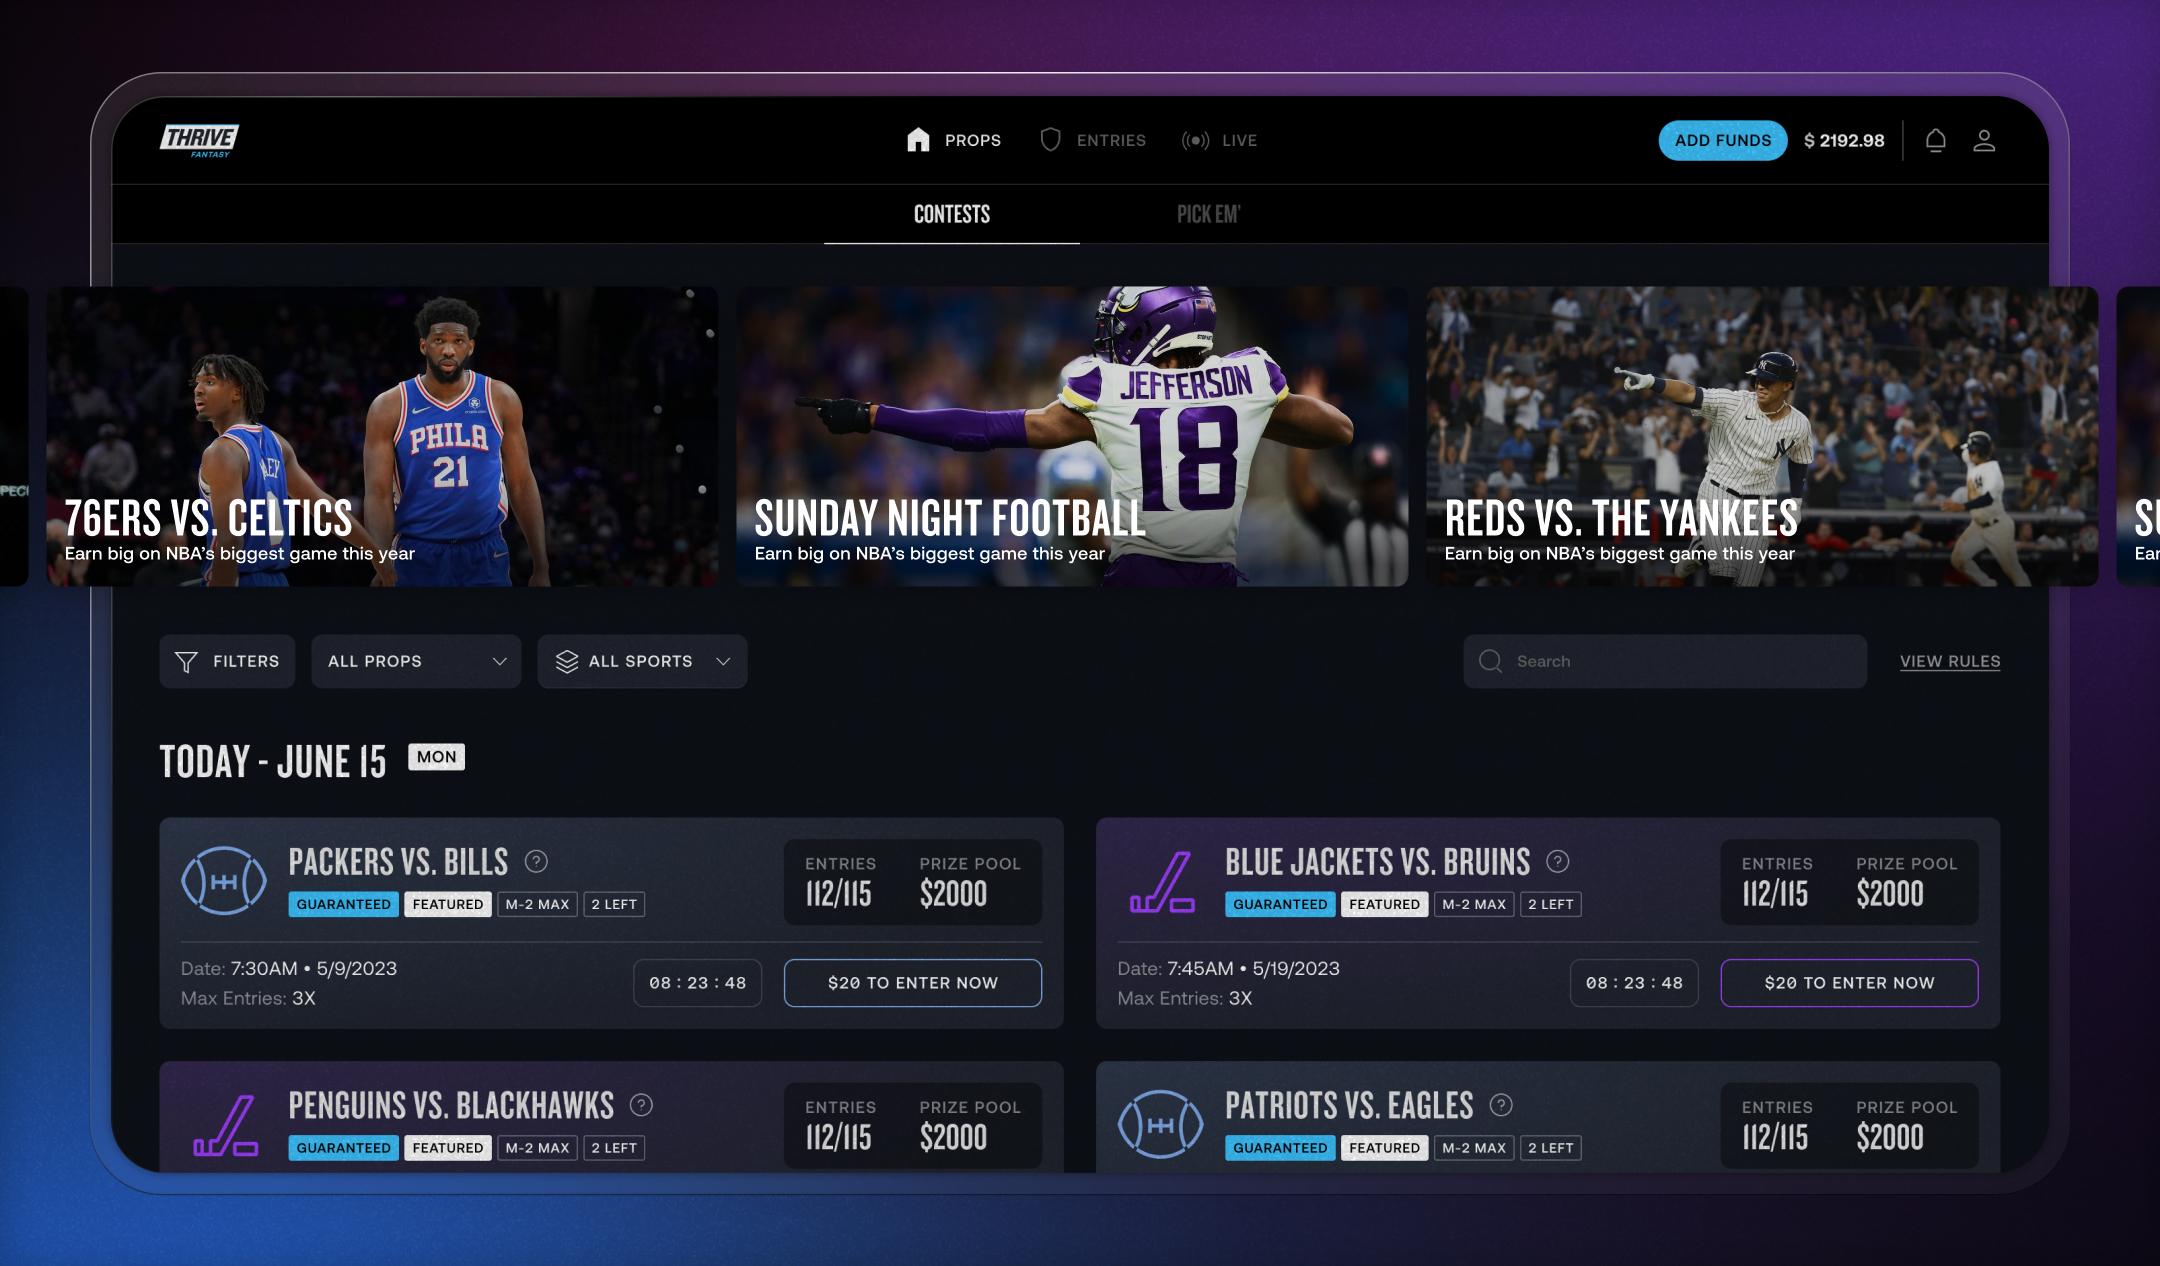Click the funnel icon in Filters
The width and height of the screenshot is (2160, 1266).
click(186, 662)
